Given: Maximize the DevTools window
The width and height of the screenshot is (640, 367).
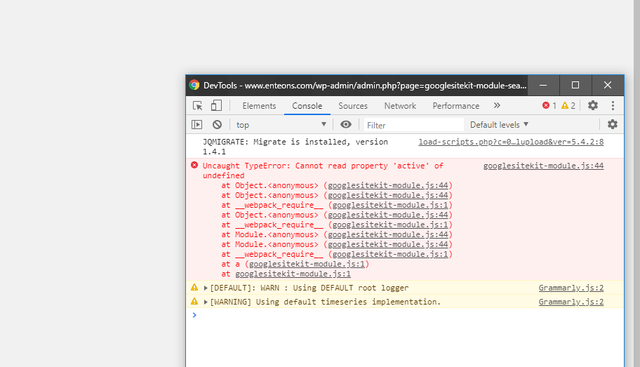Looking at the screenshot, I should pos(575,85).
